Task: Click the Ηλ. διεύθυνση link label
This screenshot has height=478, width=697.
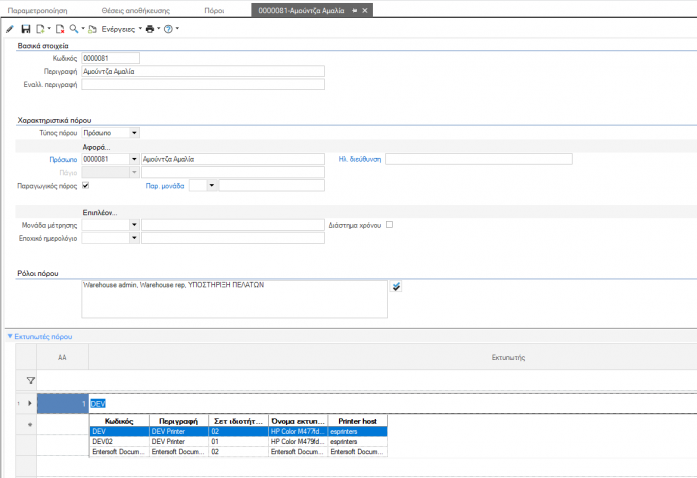Action: [x=360, y=159]
